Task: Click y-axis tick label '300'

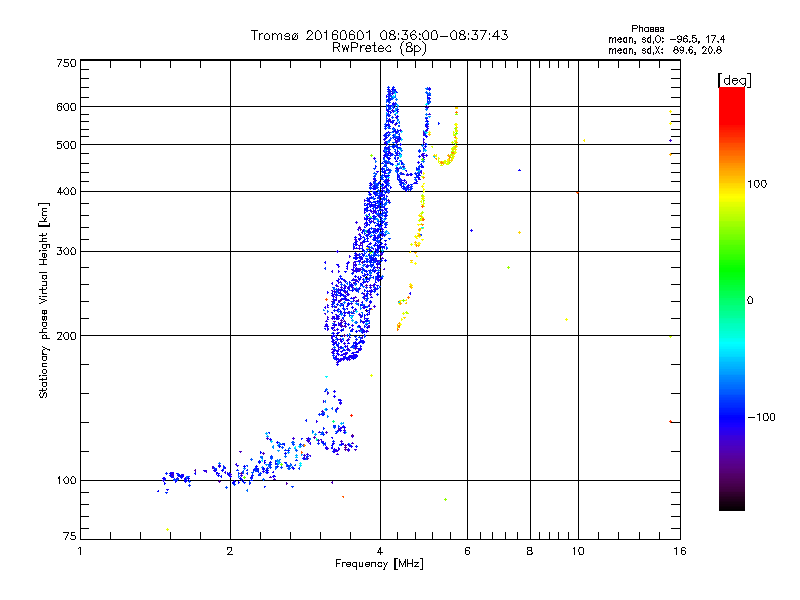Action: coord(66,251)
